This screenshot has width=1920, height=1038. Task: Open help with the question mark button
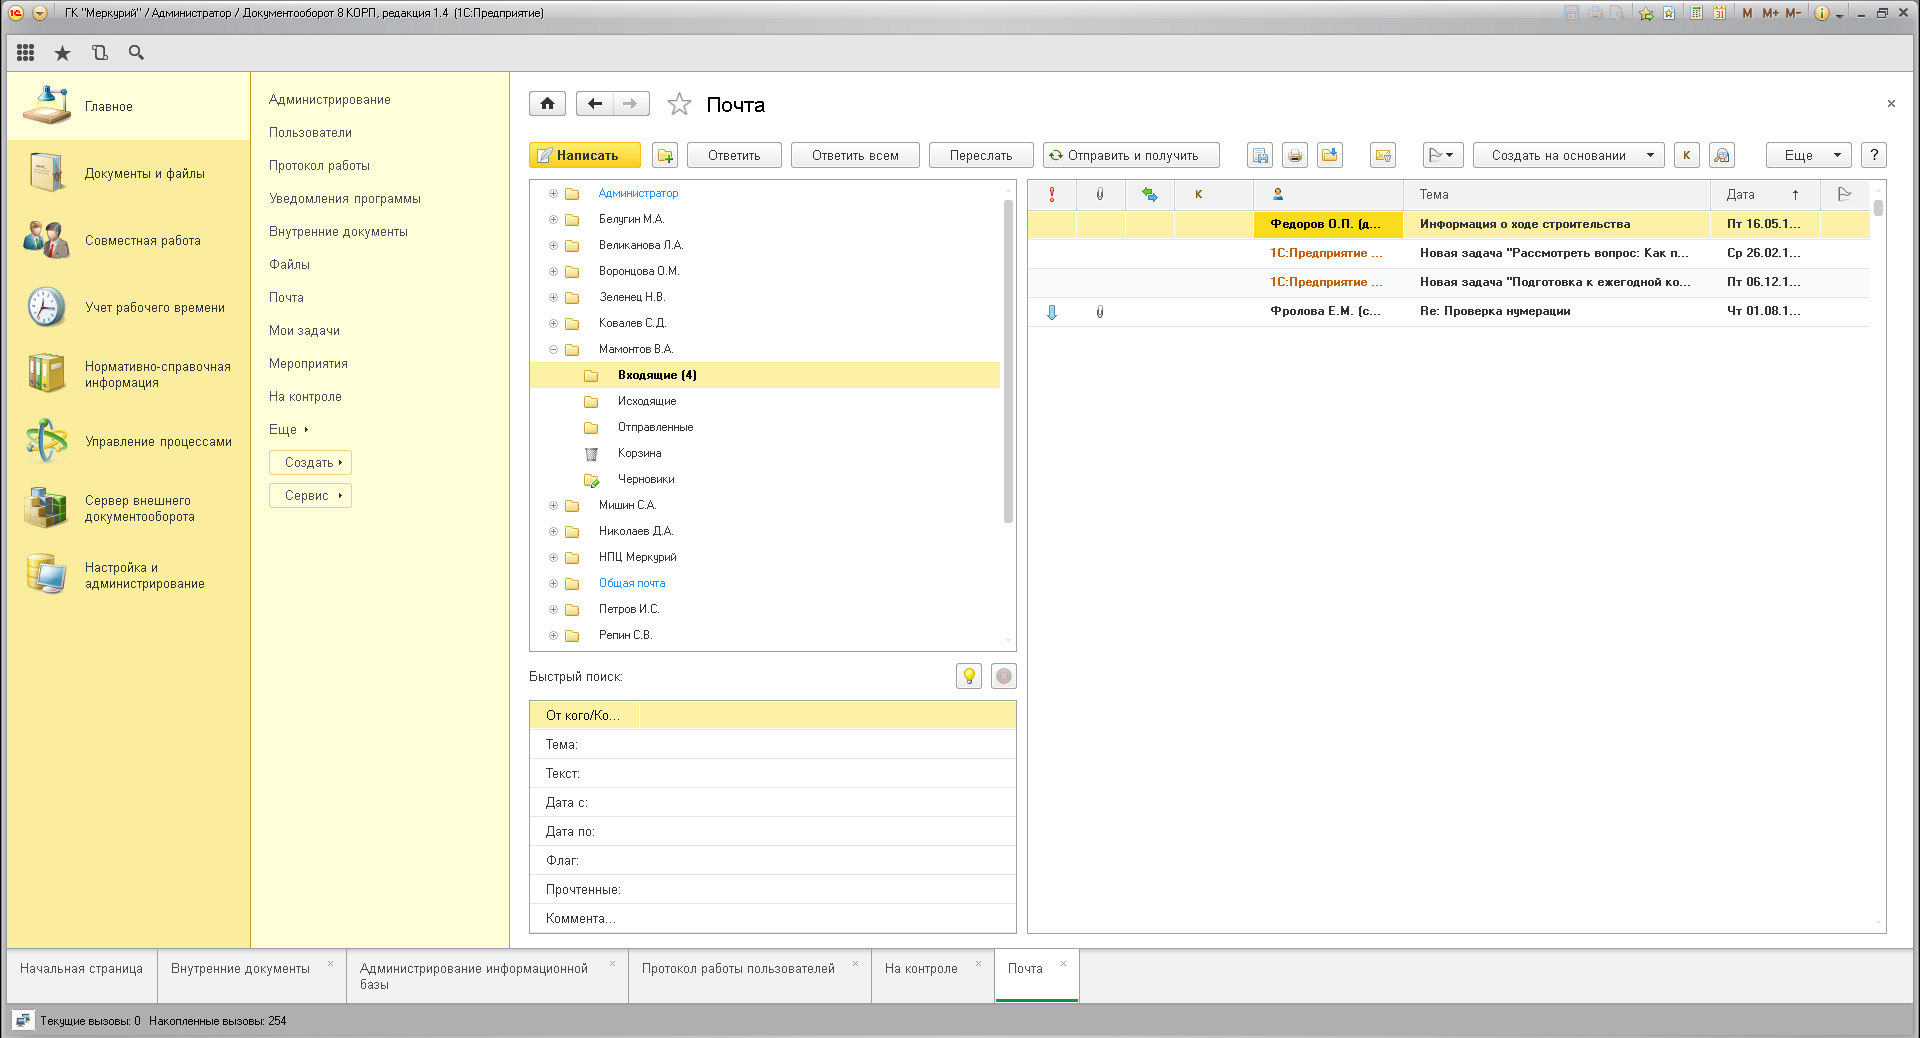coord(1875,155)
